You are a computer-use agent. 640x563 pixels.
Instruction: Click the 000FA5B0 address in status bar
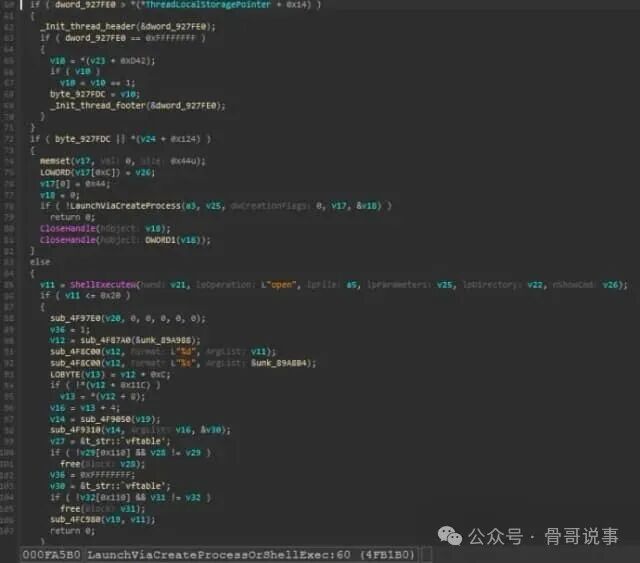pyautogui.click(x=51, y=555)
